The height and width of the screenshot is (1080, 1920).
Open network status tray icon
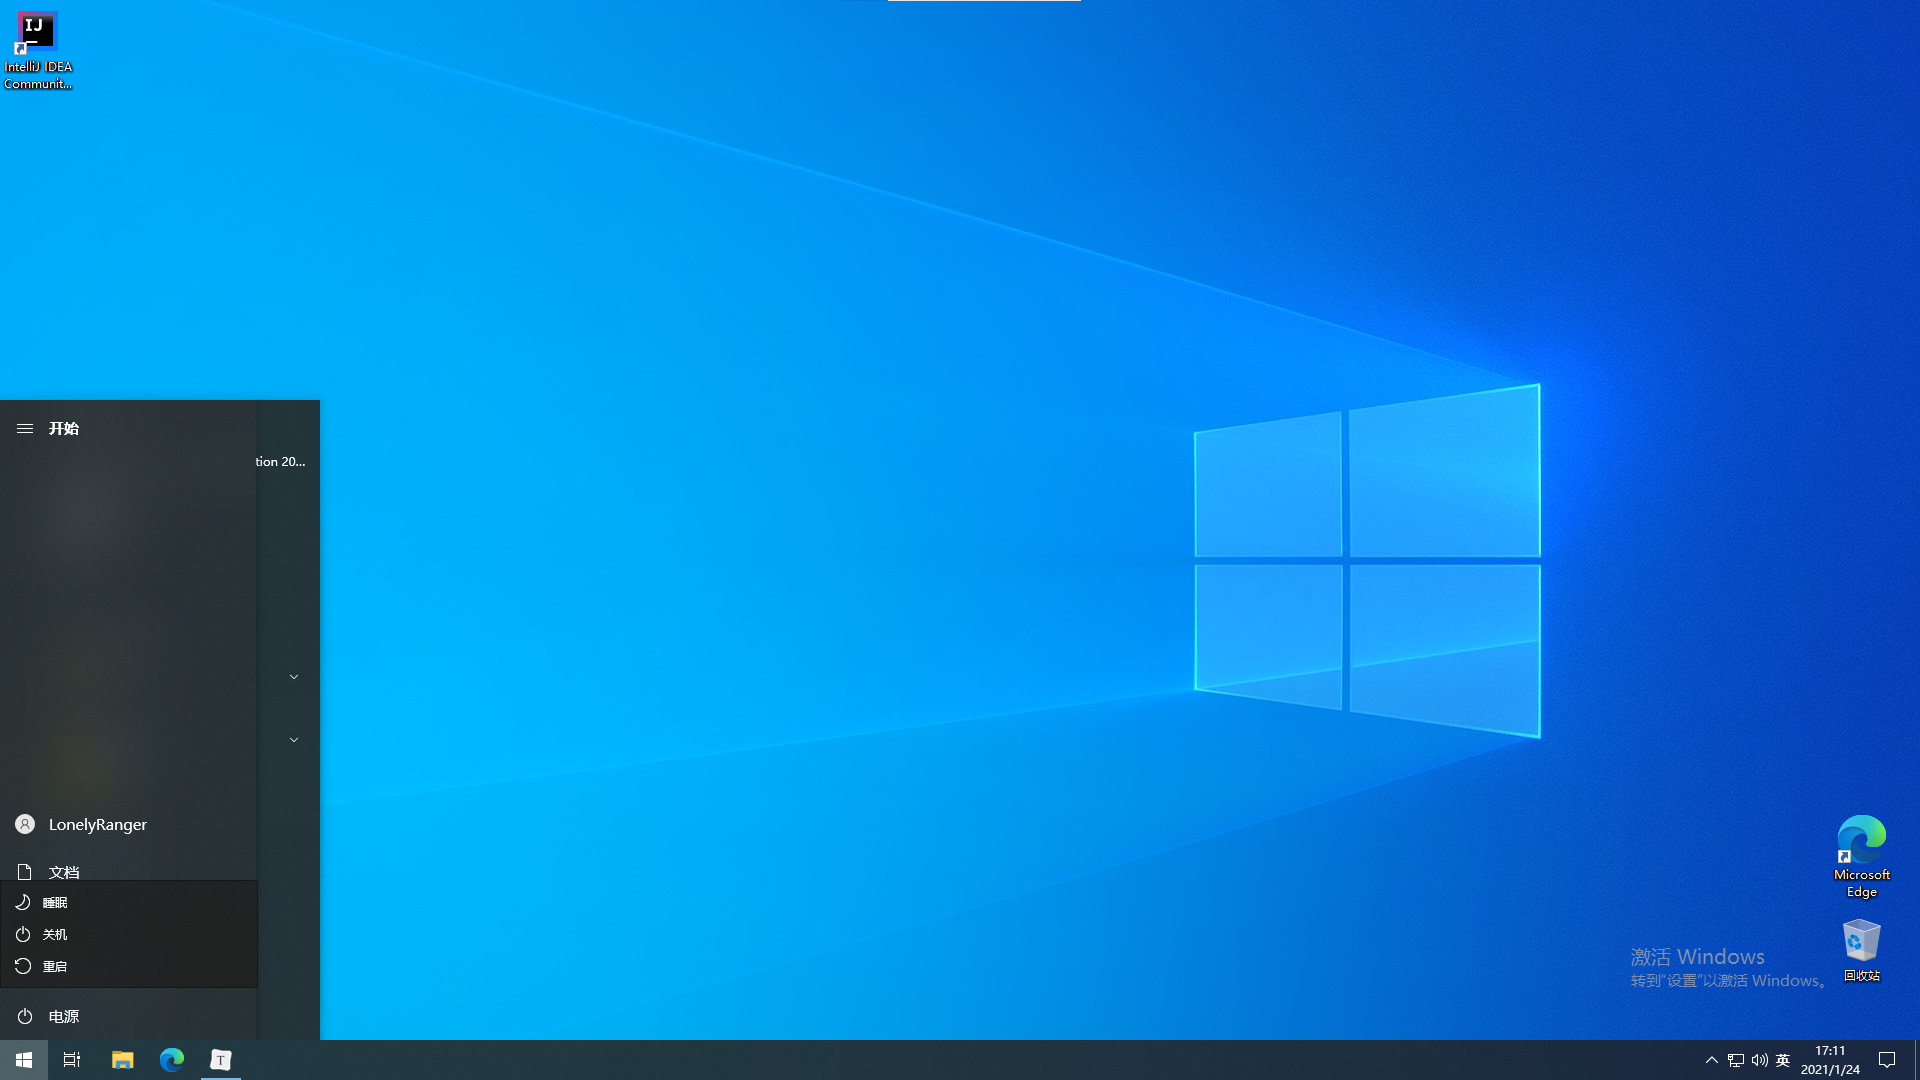pos(1736,1060)
